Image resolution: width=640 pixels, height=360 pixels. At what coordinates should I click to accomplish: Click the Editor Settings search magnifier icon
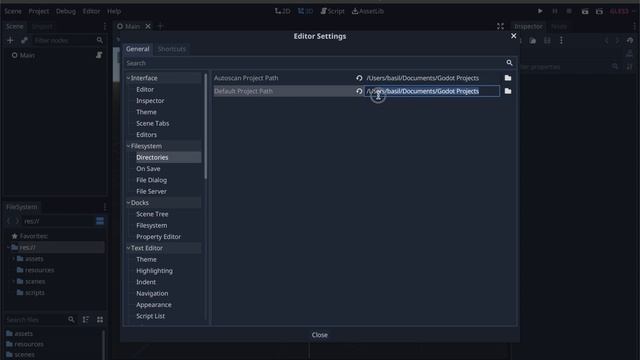tap(509, 63)
